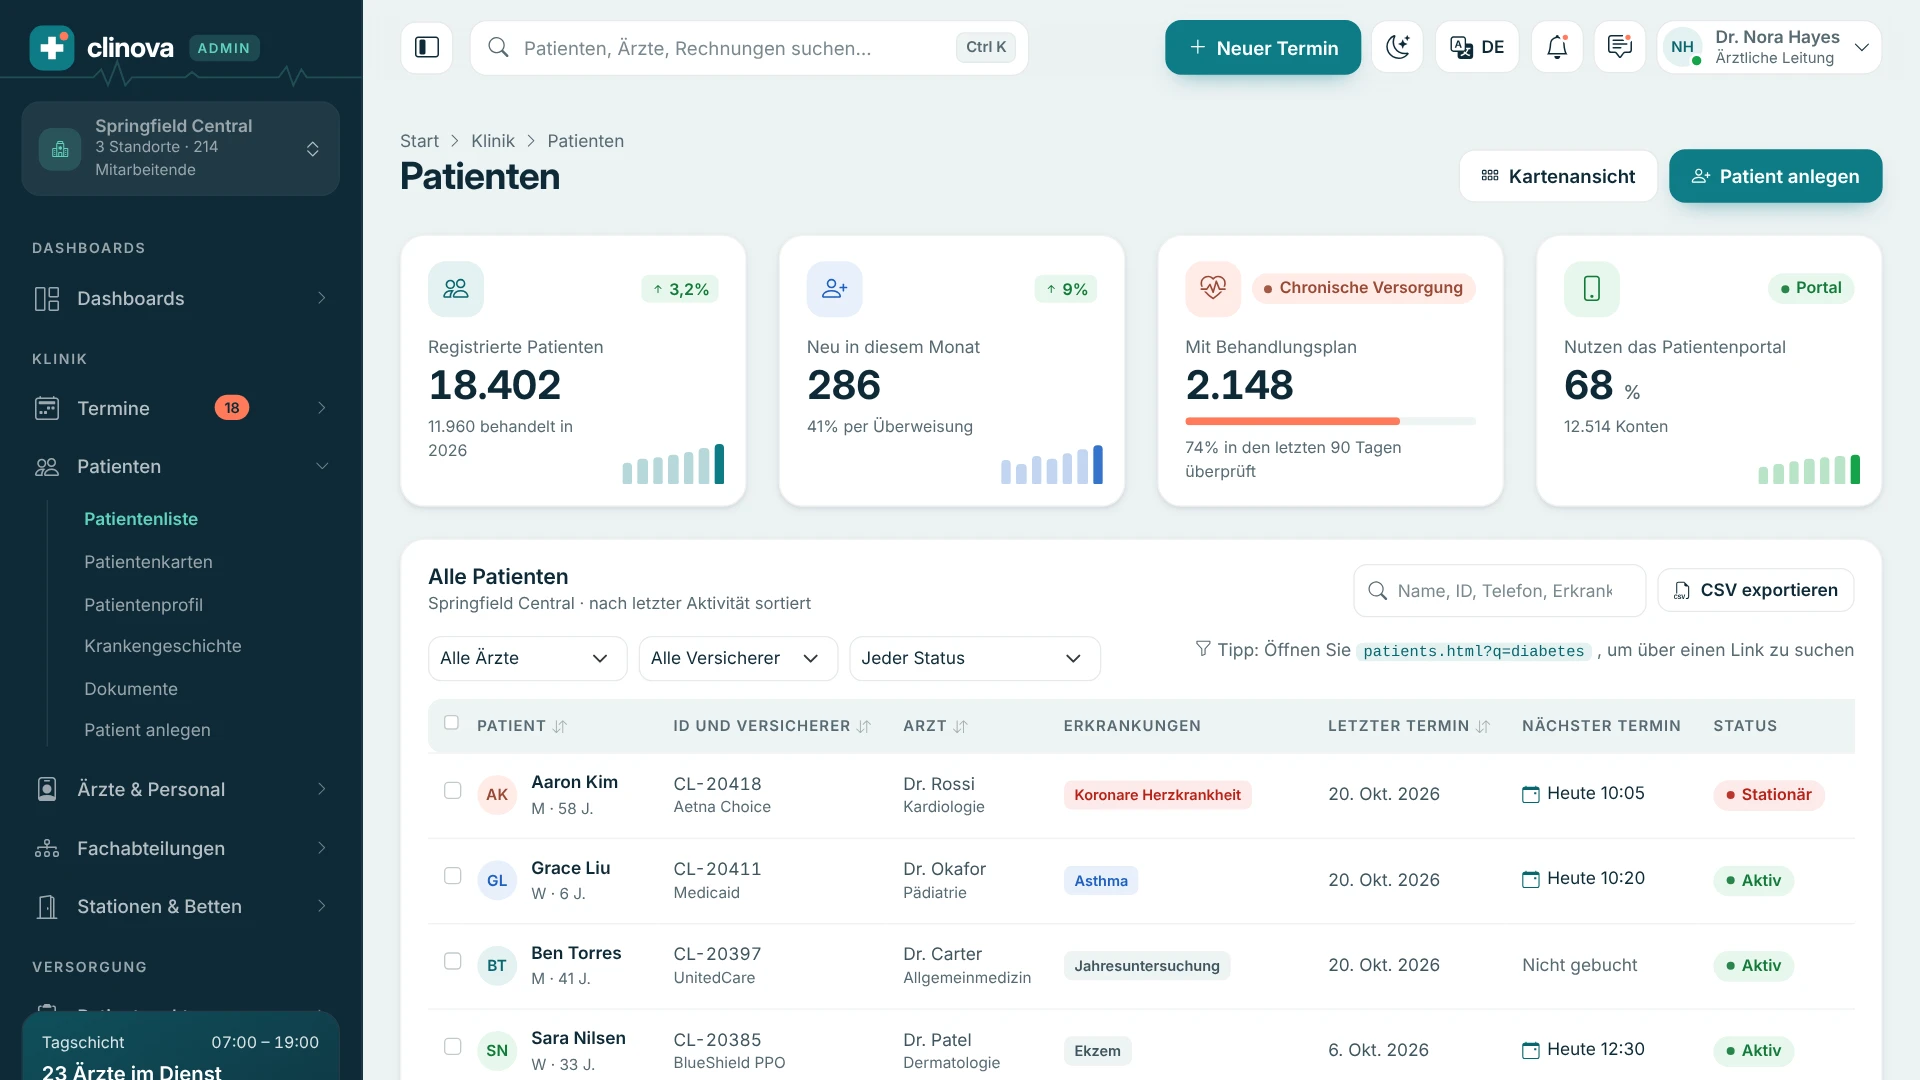The image size is (1920, 1080).
Task: Open the messages chat icon
Action: click(1620, 47)
